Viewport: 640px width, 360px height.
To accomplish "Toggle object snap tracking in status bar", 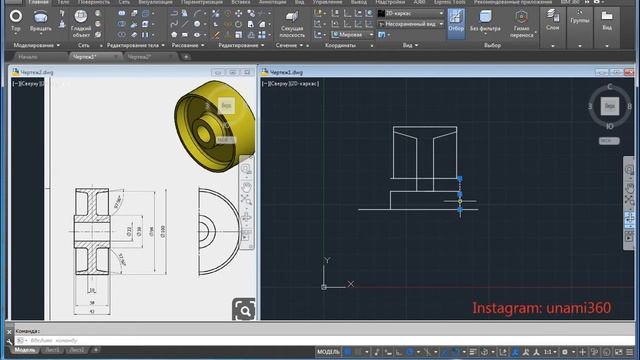I will (x=445, y=352).
